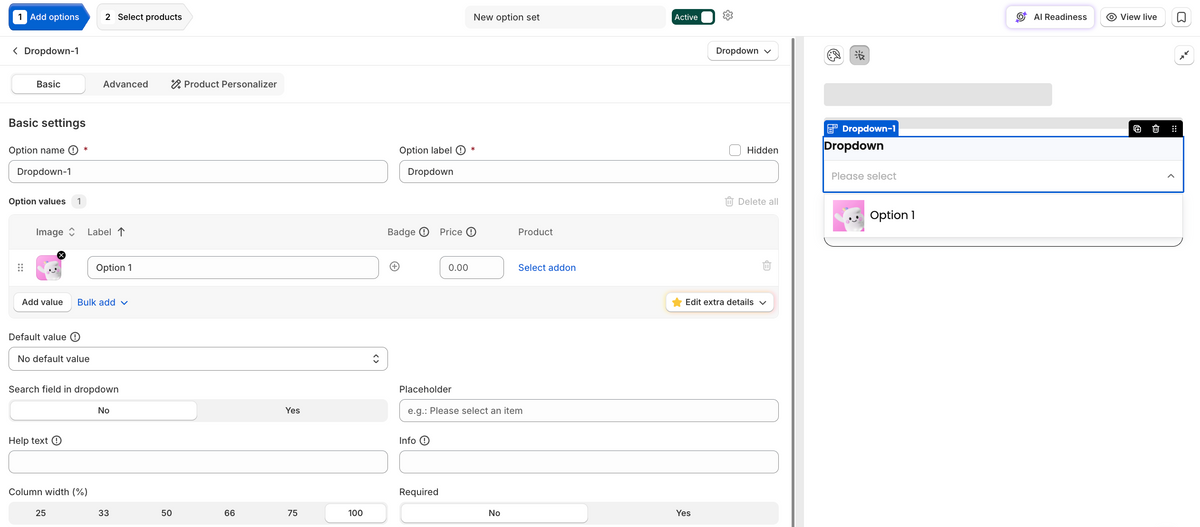
Task: Expand the Bulk add menu
Action: pos(103,302)
